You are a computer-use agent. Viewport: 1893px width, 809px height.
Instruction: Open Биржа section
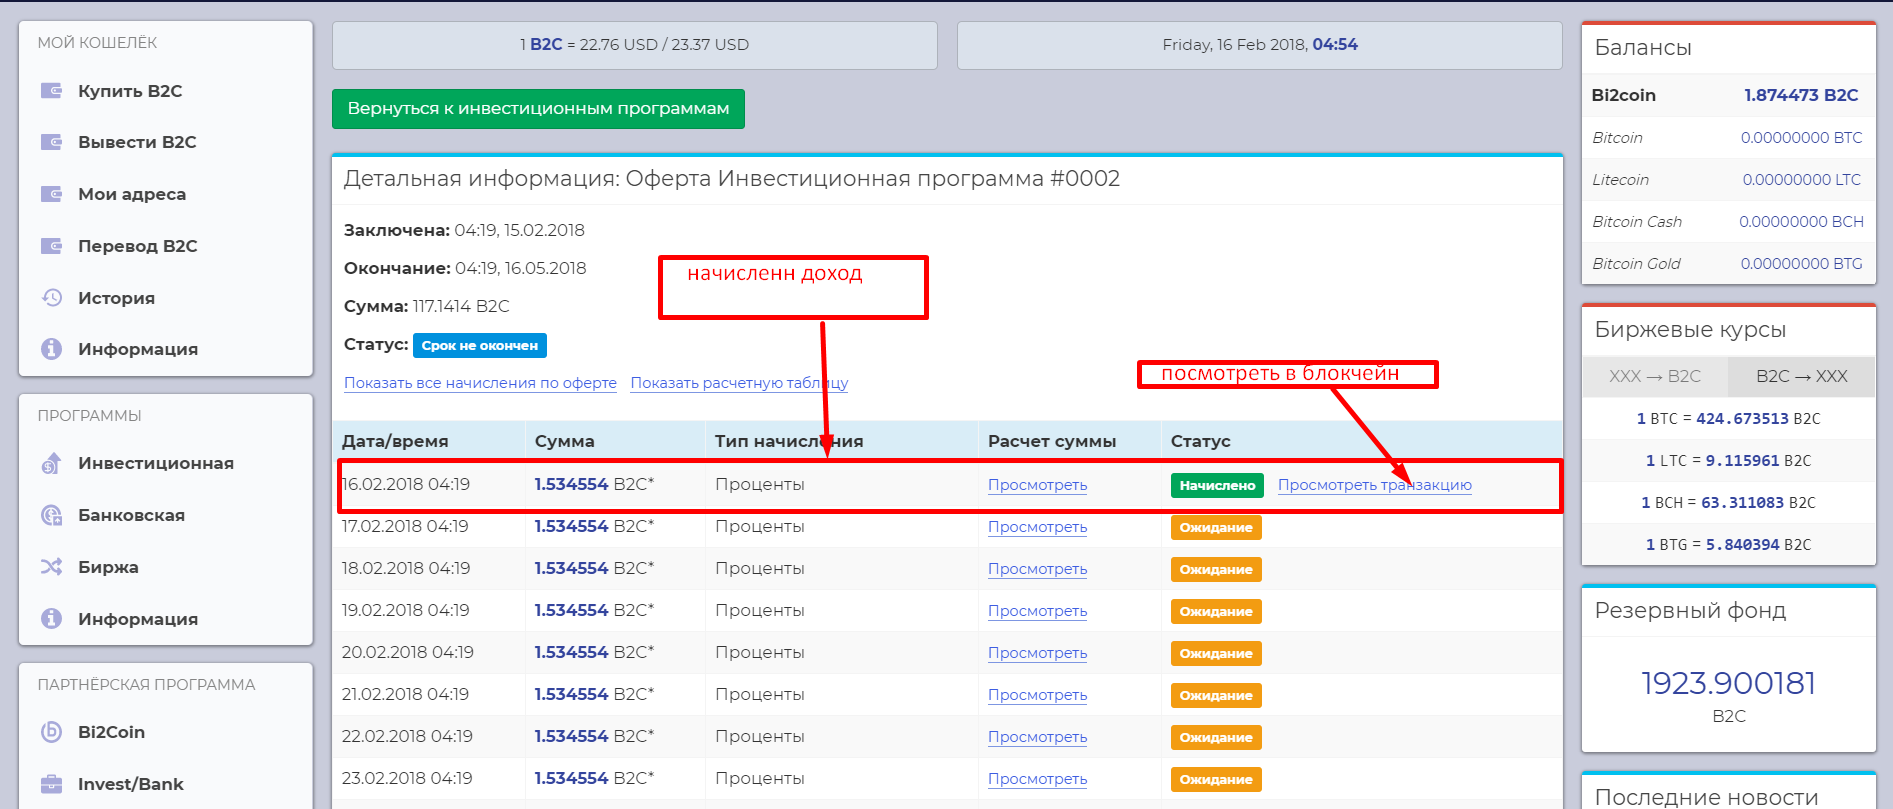click(x=108, y=567)
